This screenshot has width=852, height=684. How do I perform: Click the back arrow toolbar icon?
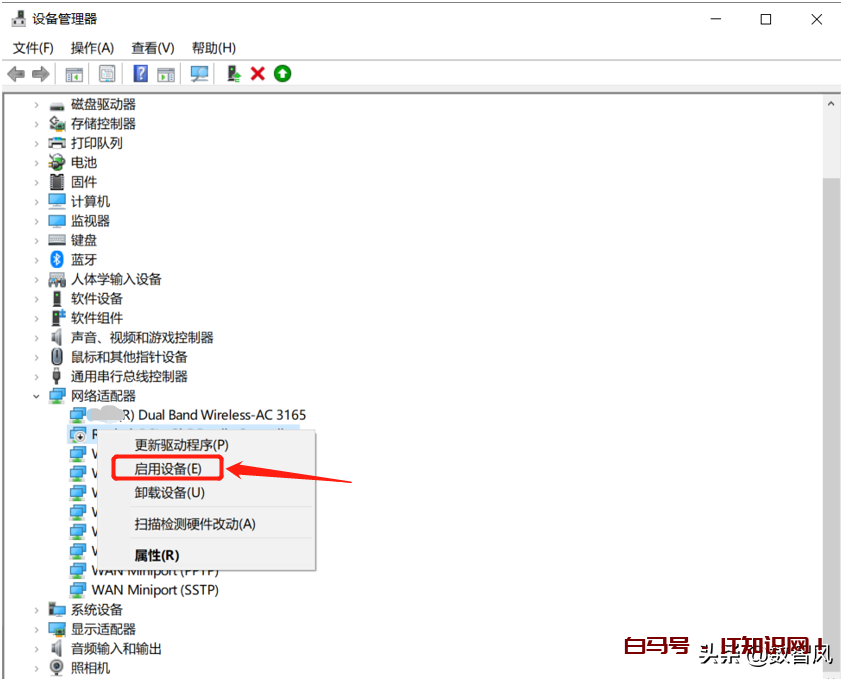pos(16,74)
